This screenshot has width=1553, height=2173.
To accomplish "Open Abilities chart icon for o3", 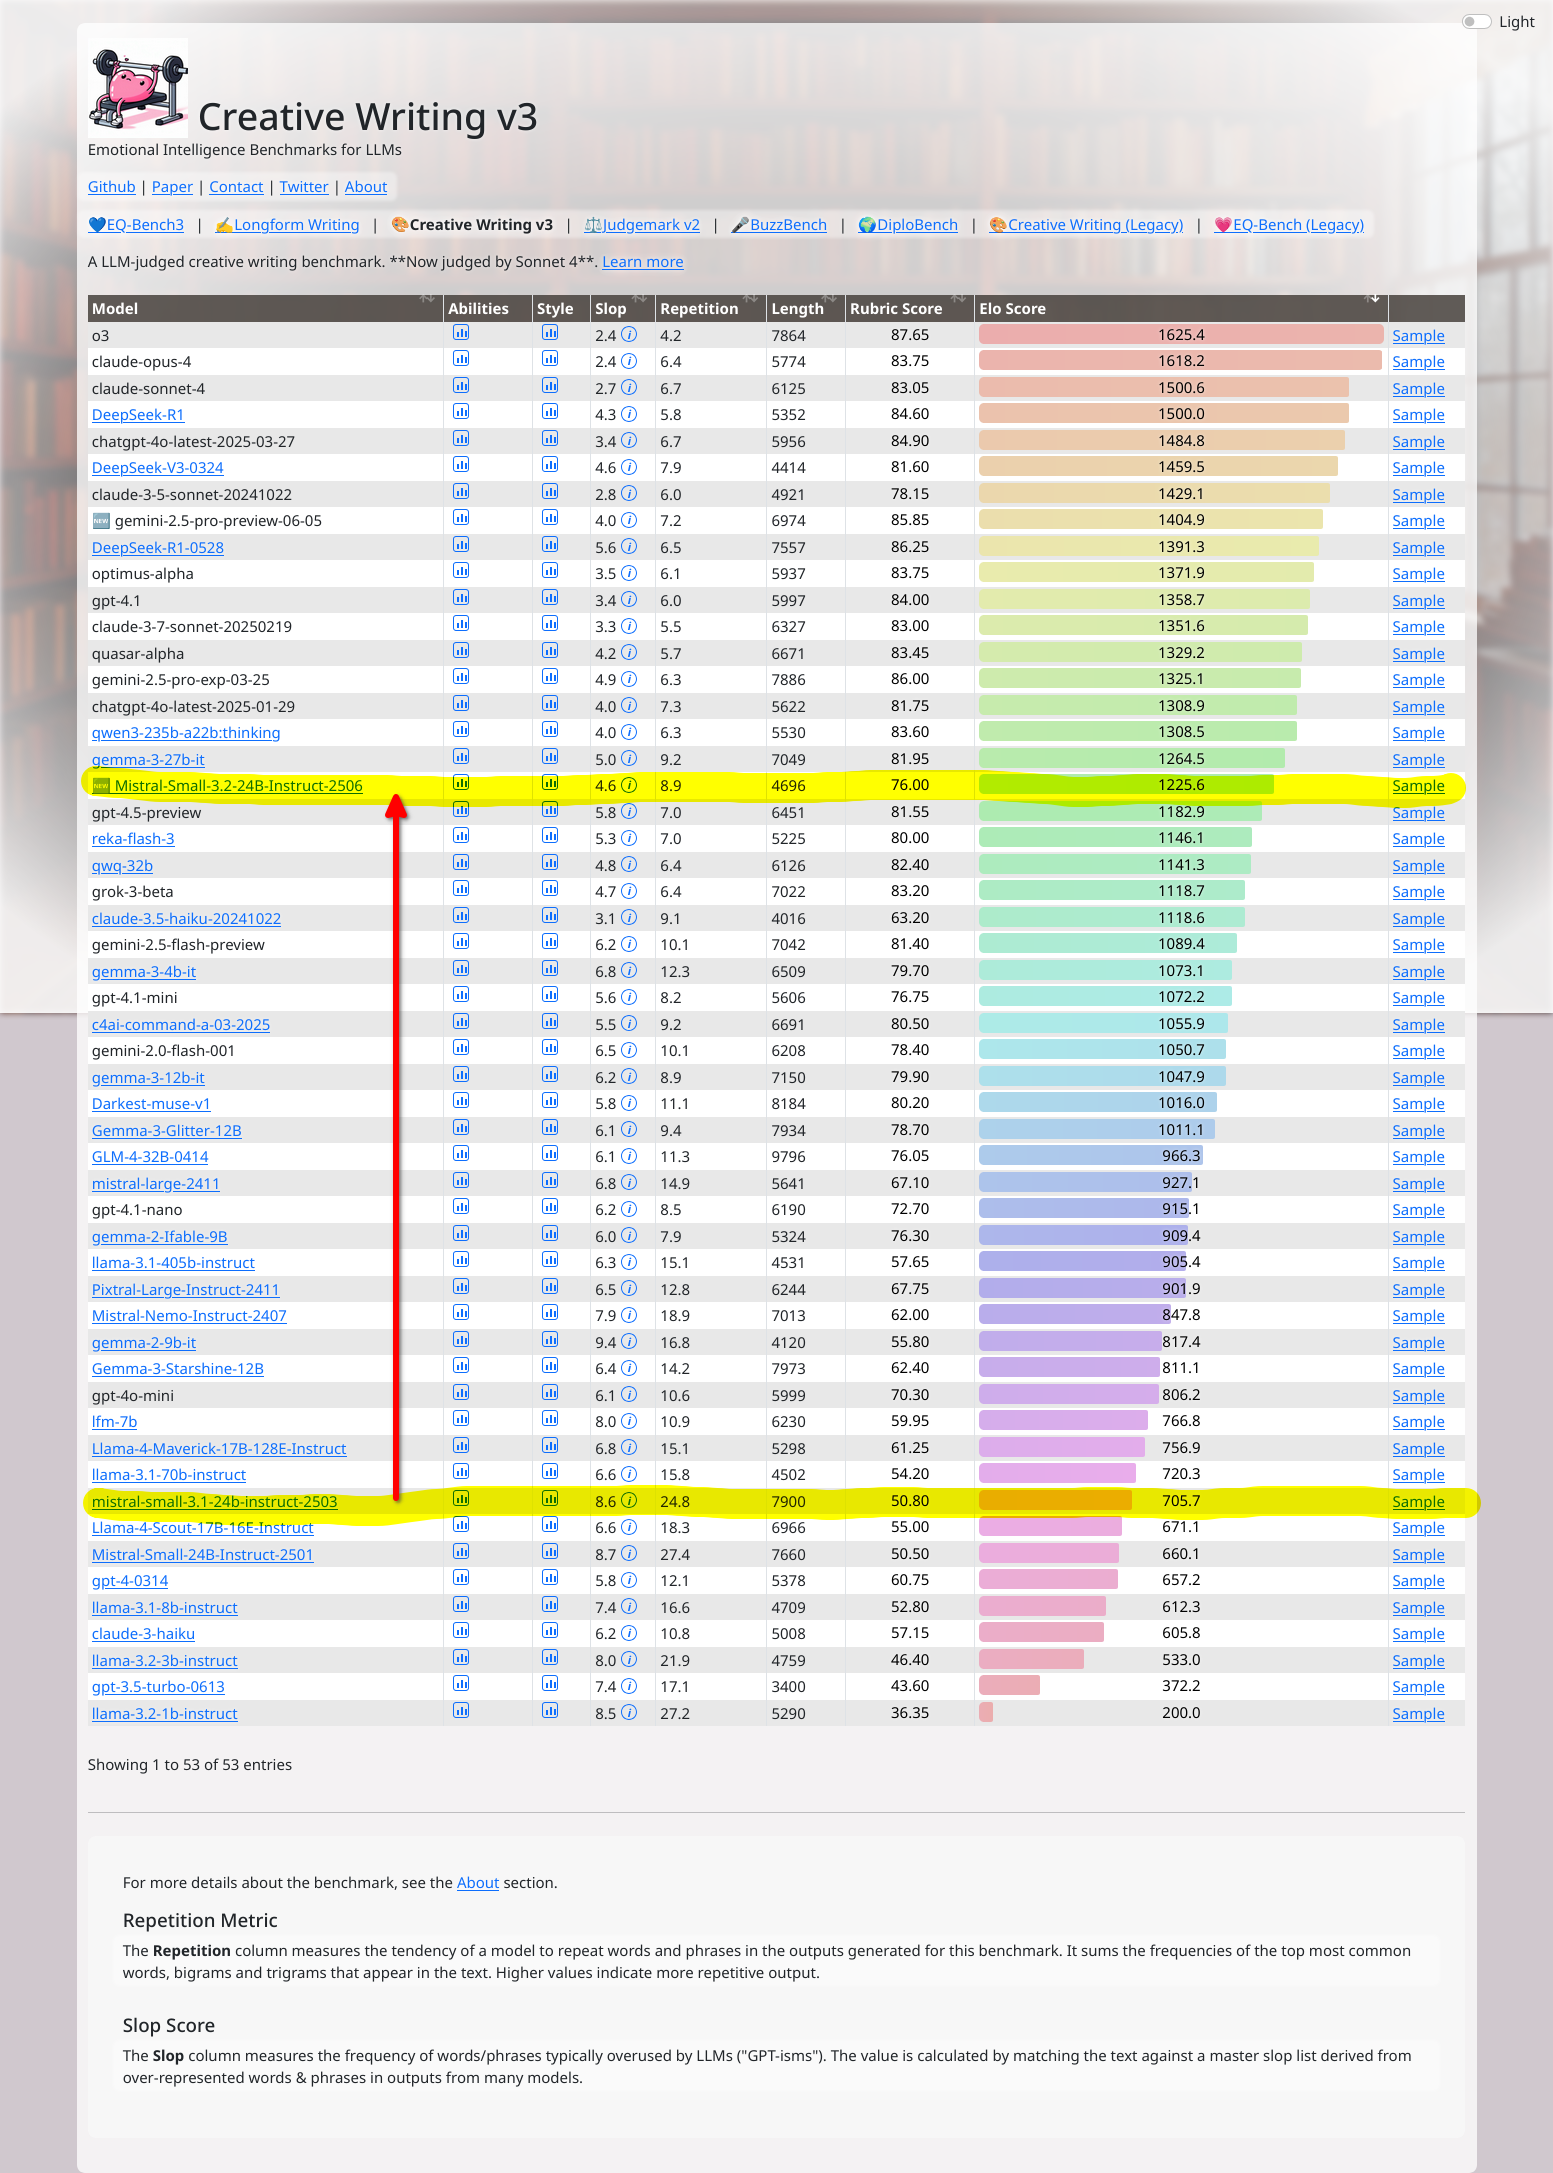I will pos(461,333).
